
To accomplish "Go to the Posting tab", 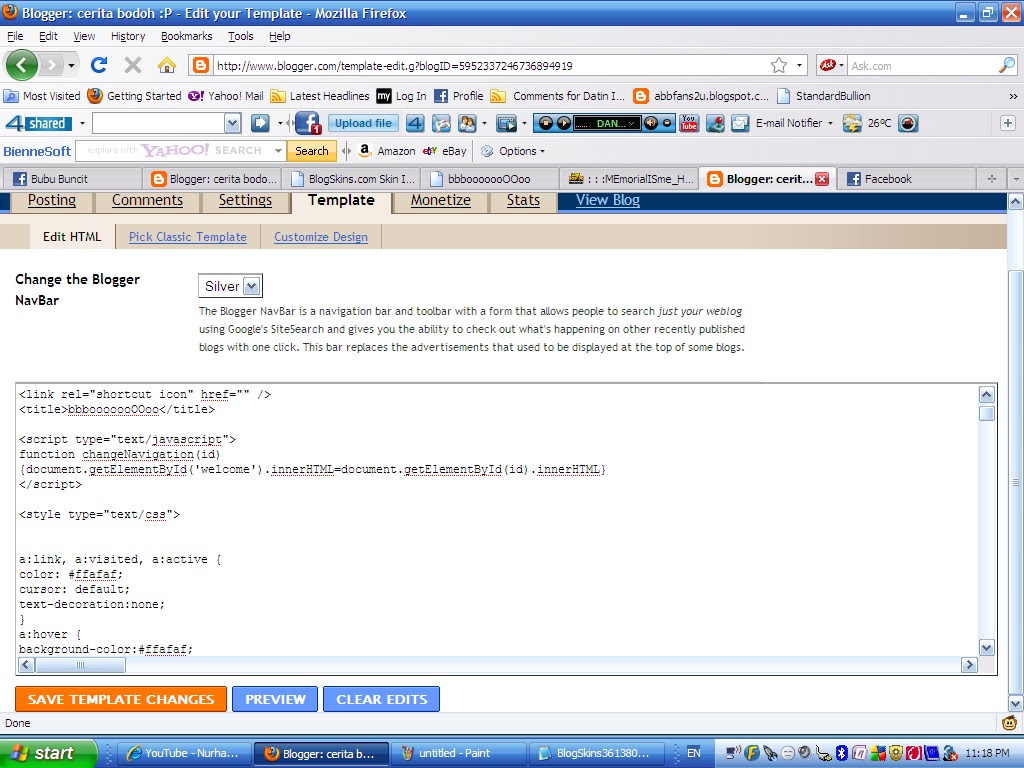I will 52,200.
